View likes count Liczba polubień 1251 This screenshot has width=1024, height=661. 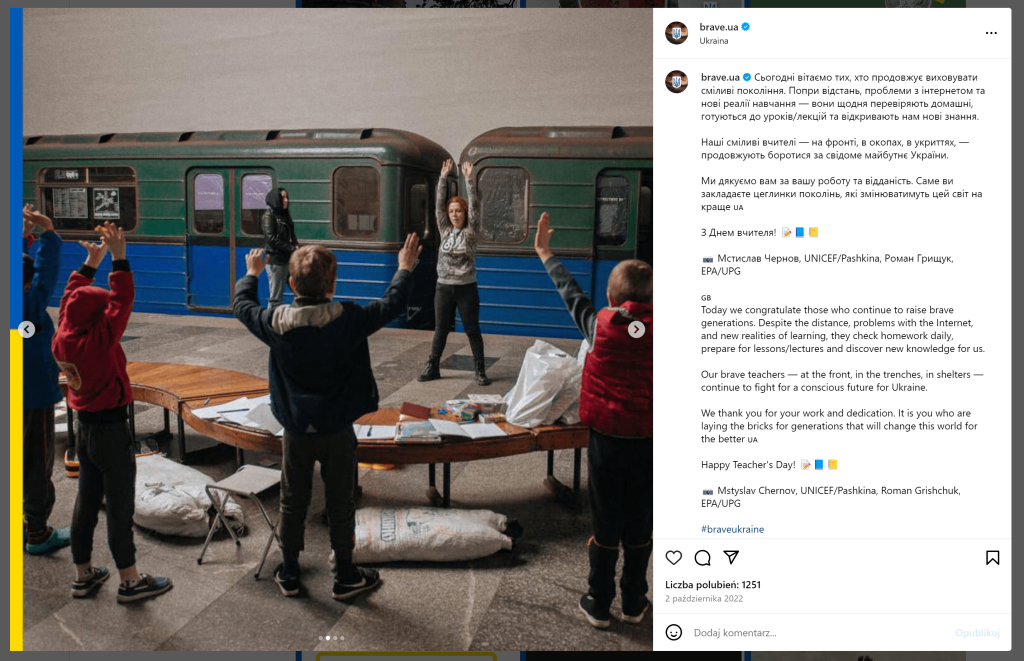click(x=712, y=585)
